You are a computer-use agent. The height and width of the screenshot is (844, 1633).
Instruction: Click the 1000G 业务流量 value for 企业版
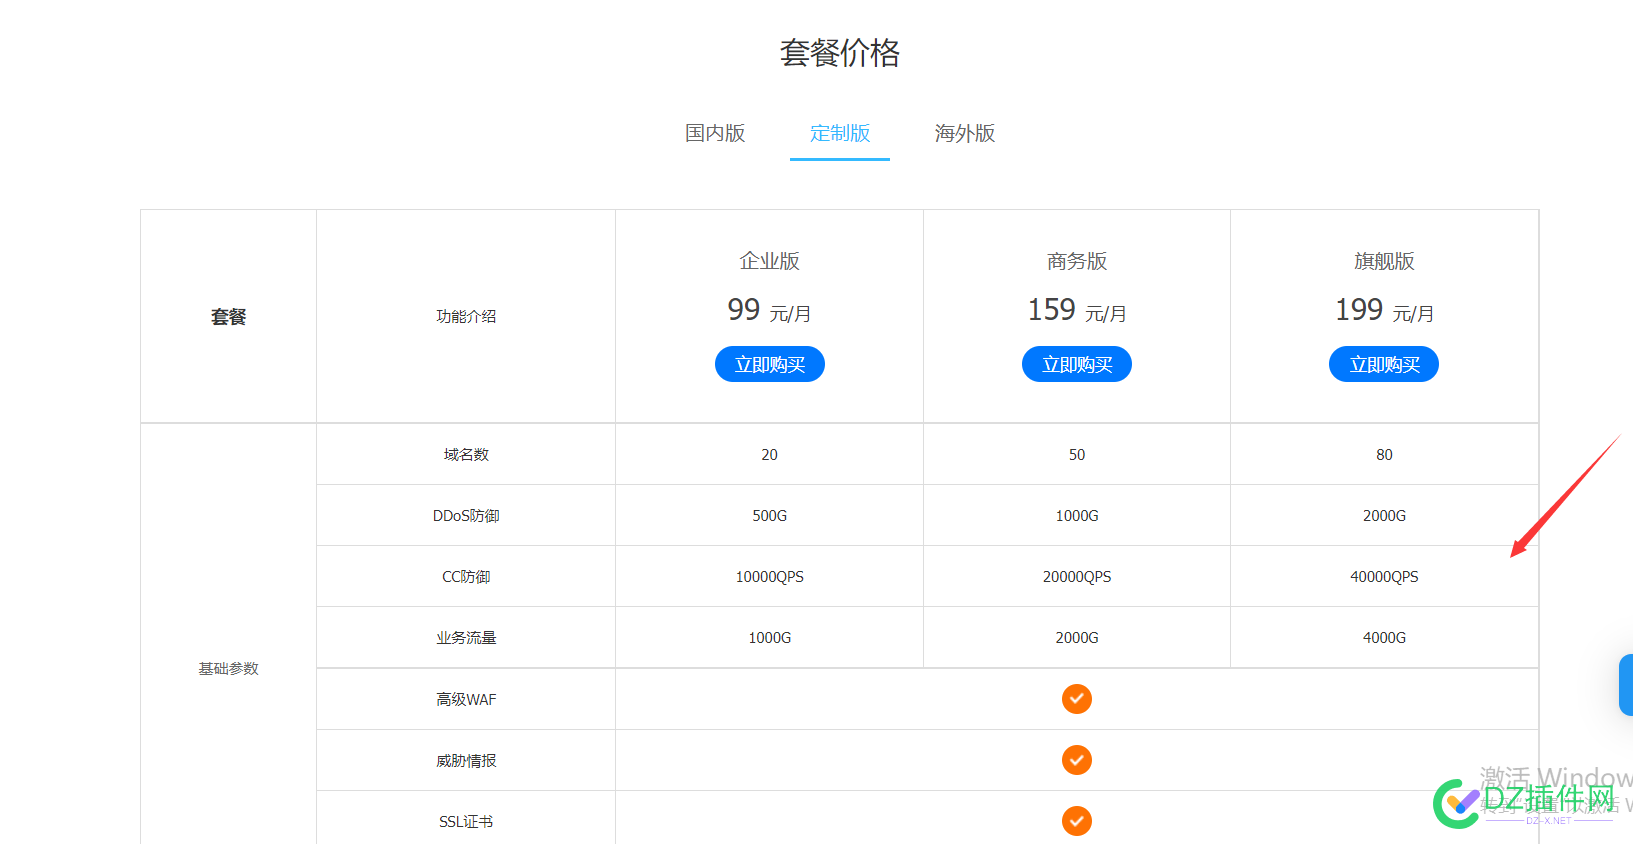point(769,637)
